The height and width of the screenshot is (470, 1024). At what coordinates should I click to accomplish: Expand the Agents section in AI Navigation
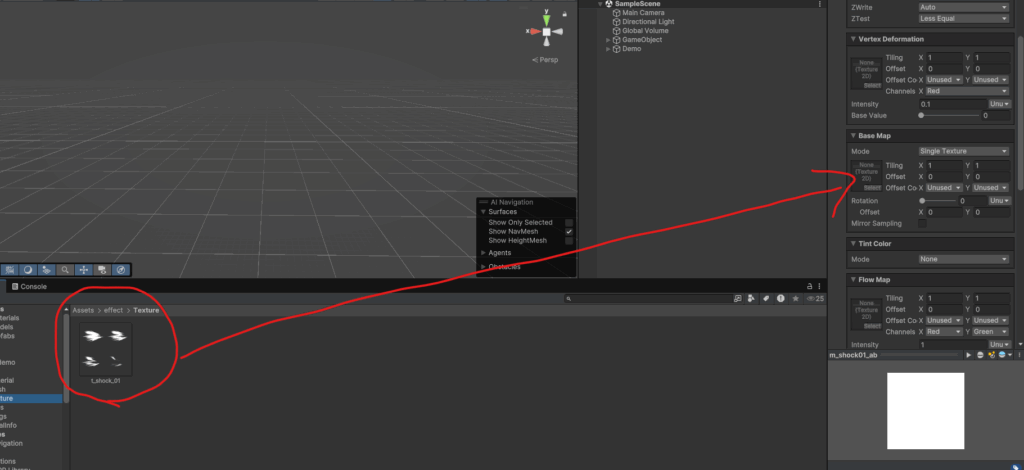[484, 253]
